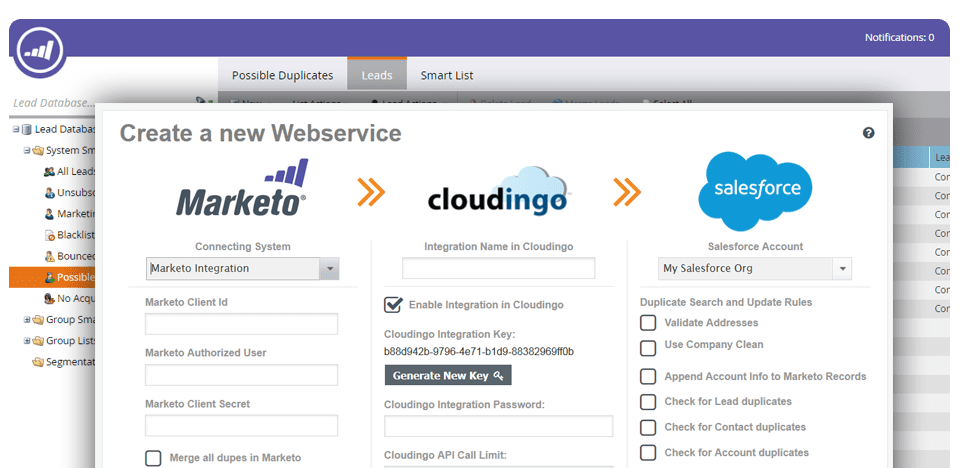Select the Leads tab
This screenshot has height=468, width=961.
(377, 74)
